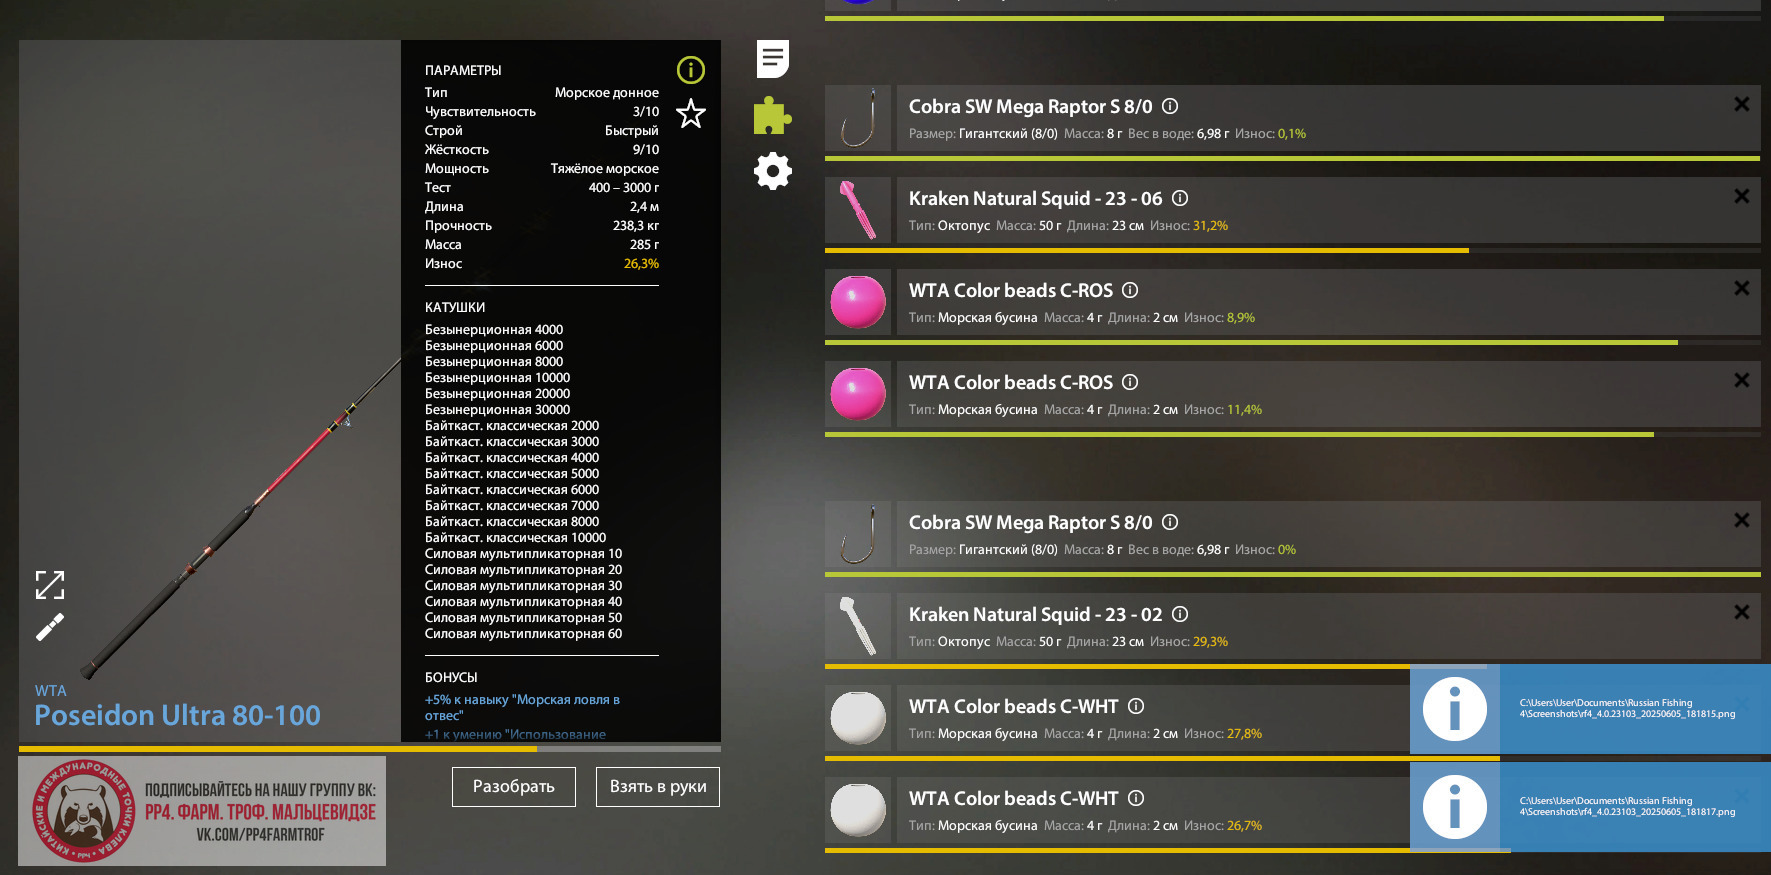
Task: Click the screenshot notification ending 181817.png
Action: pos(1590,807)
